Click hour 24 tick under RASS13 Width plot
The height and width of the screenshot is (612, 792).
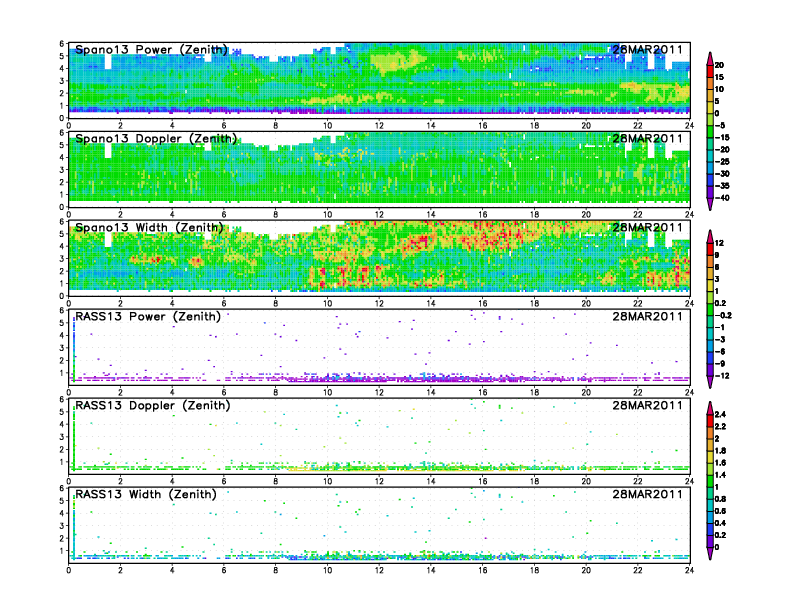[x=689, y=569]
